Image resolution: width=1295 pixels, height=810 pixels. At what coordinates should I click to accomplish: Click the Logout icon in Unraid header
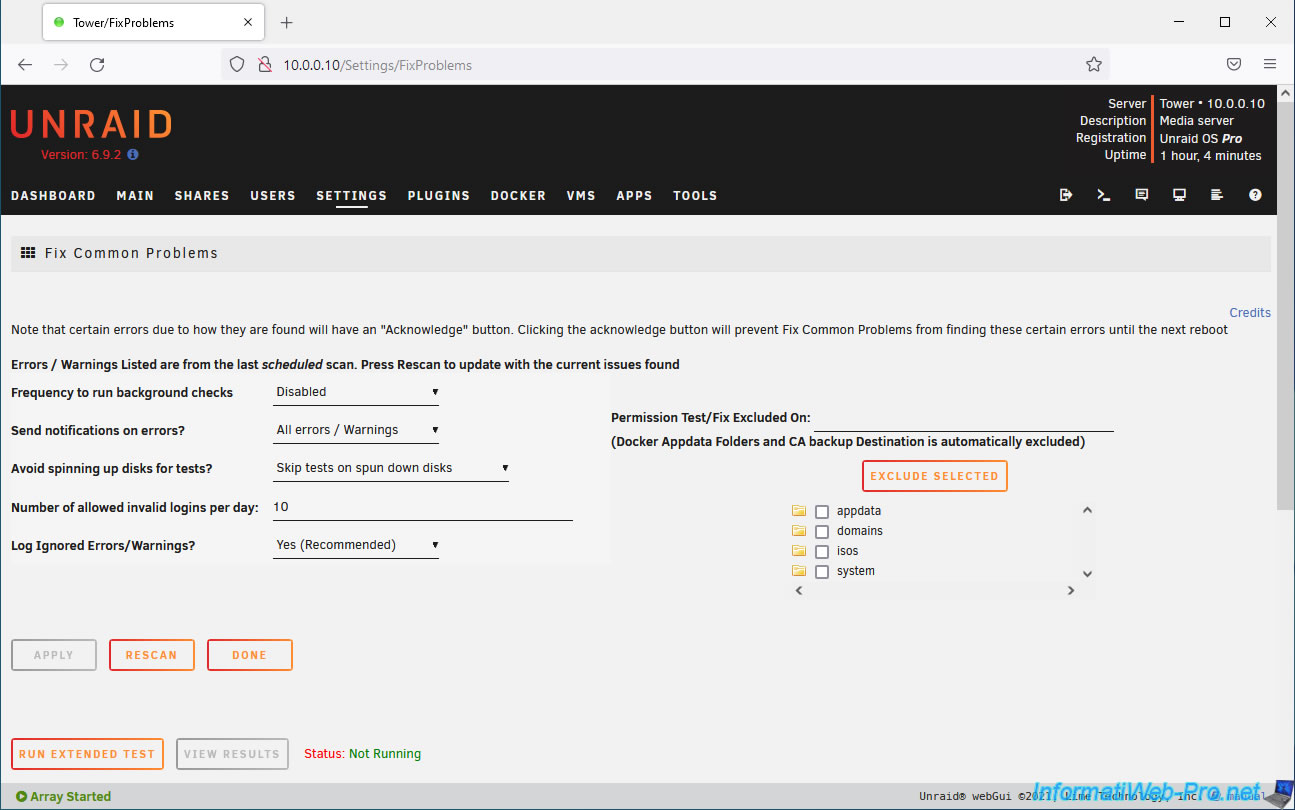(1066, 195)
